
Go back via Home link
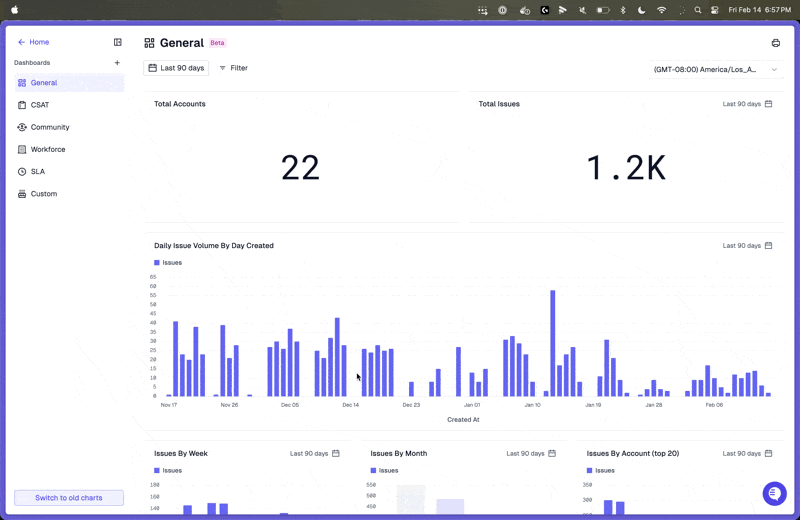[x=34, y=42]
